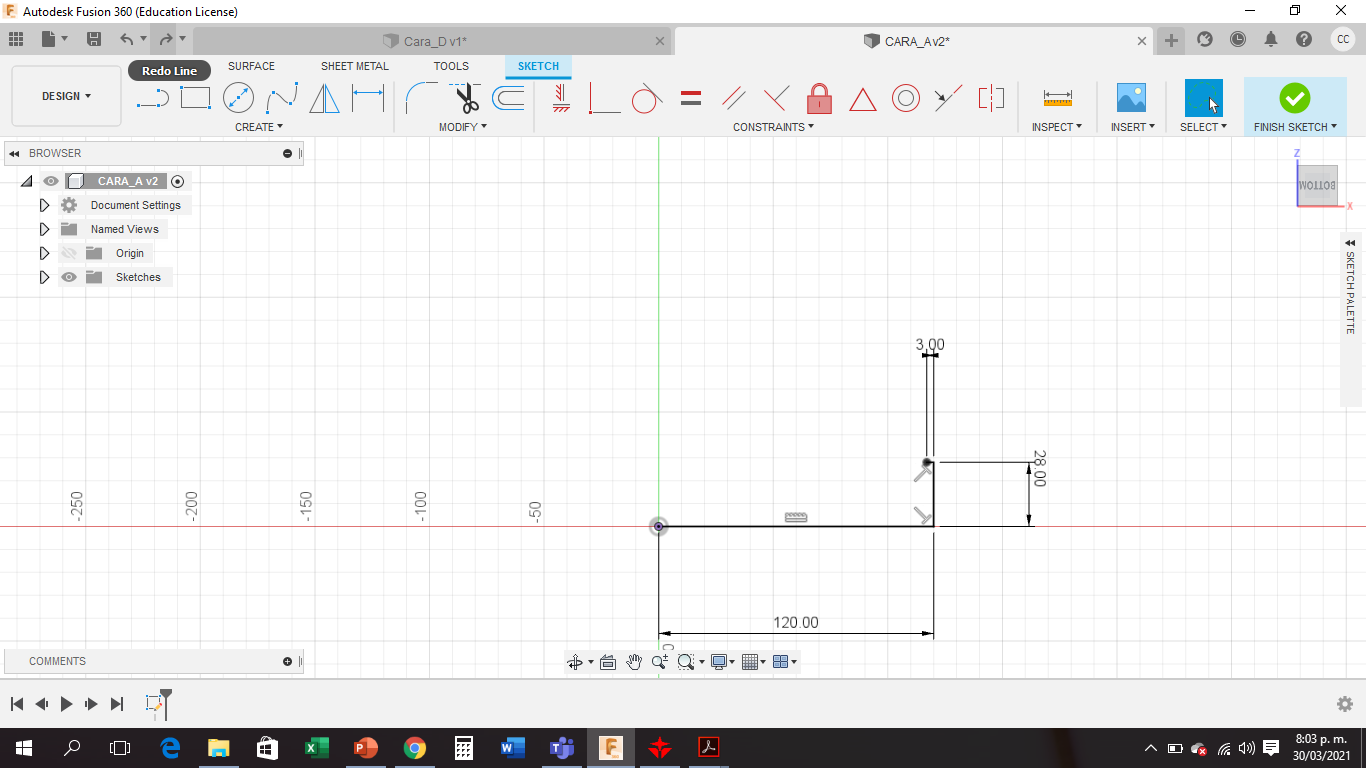Open the MODIFY dropdown menu
This screenshot has width=1366, height=768.
[463, 127]
